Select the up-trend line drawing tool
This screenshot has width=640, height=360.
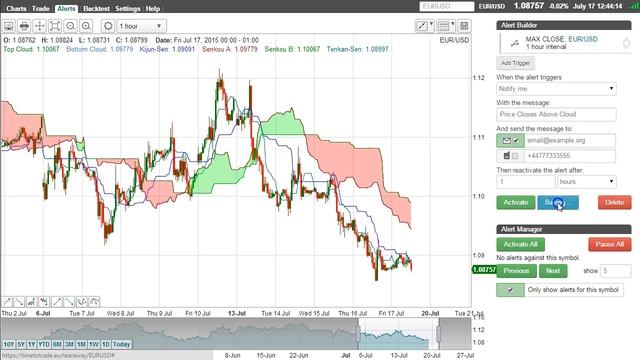(x=7, y=302)
